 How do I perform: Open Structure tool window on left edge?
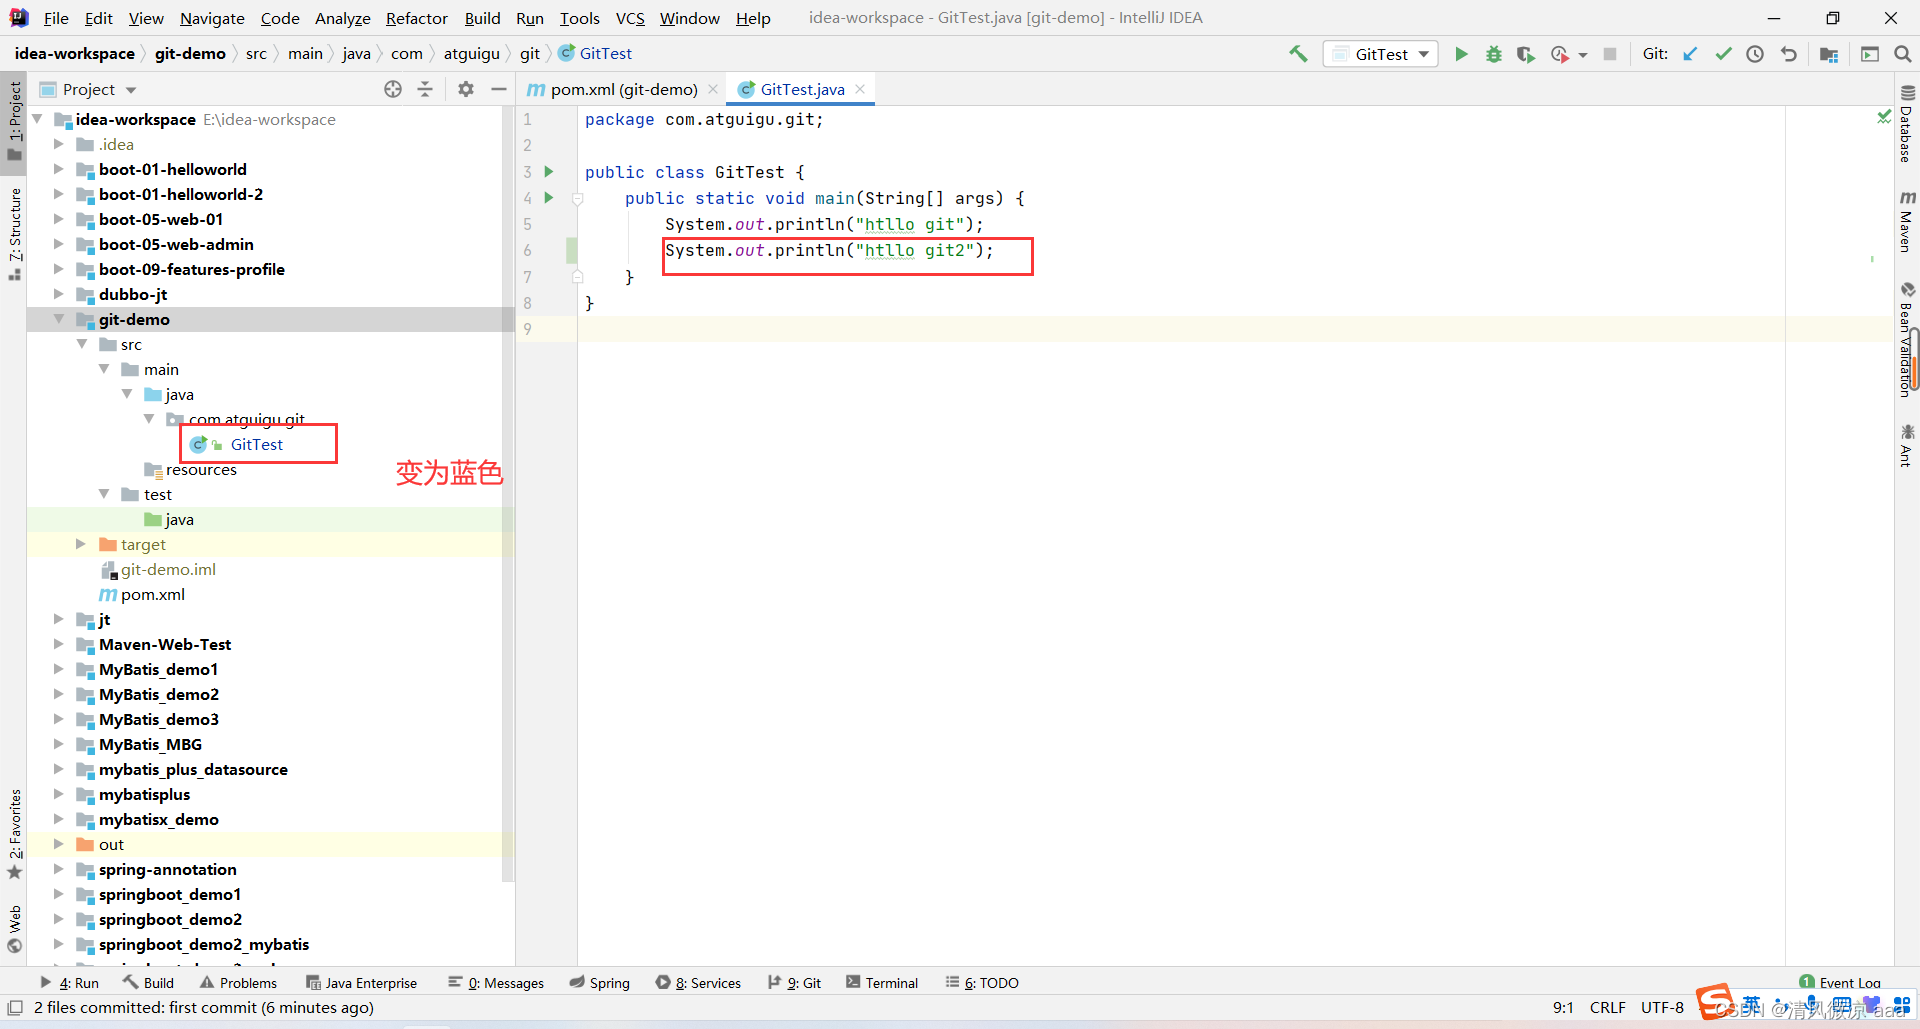[x=15, y=234]
